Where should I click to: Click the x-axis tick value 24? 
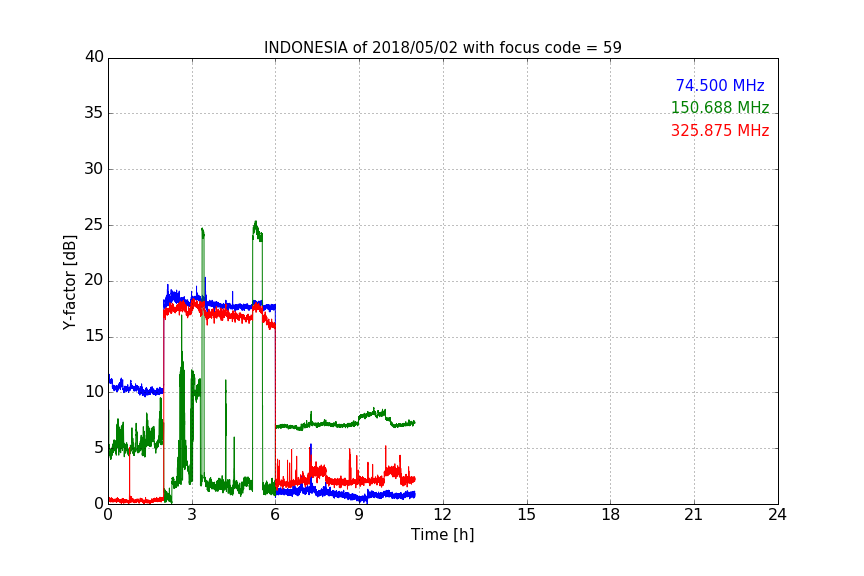[x=777, y=515]
